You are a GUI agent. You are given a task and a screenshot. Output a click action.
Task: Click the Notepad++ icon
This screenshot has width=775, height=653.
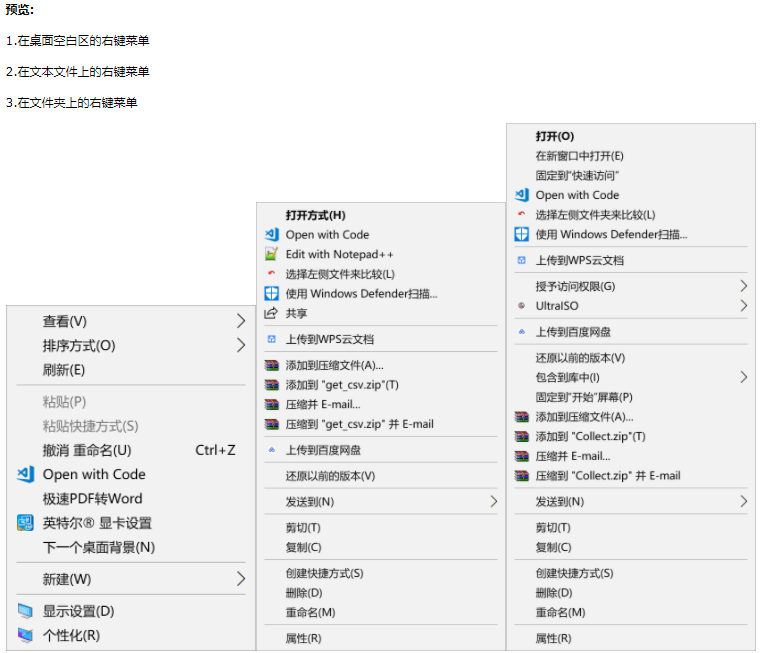point(271,254)
